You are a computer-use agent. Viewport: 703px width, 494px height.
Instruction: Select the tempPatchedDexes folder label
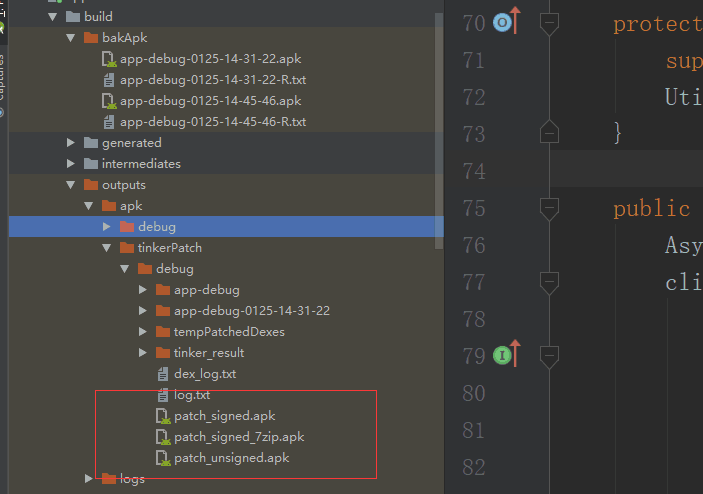point(229,332)
